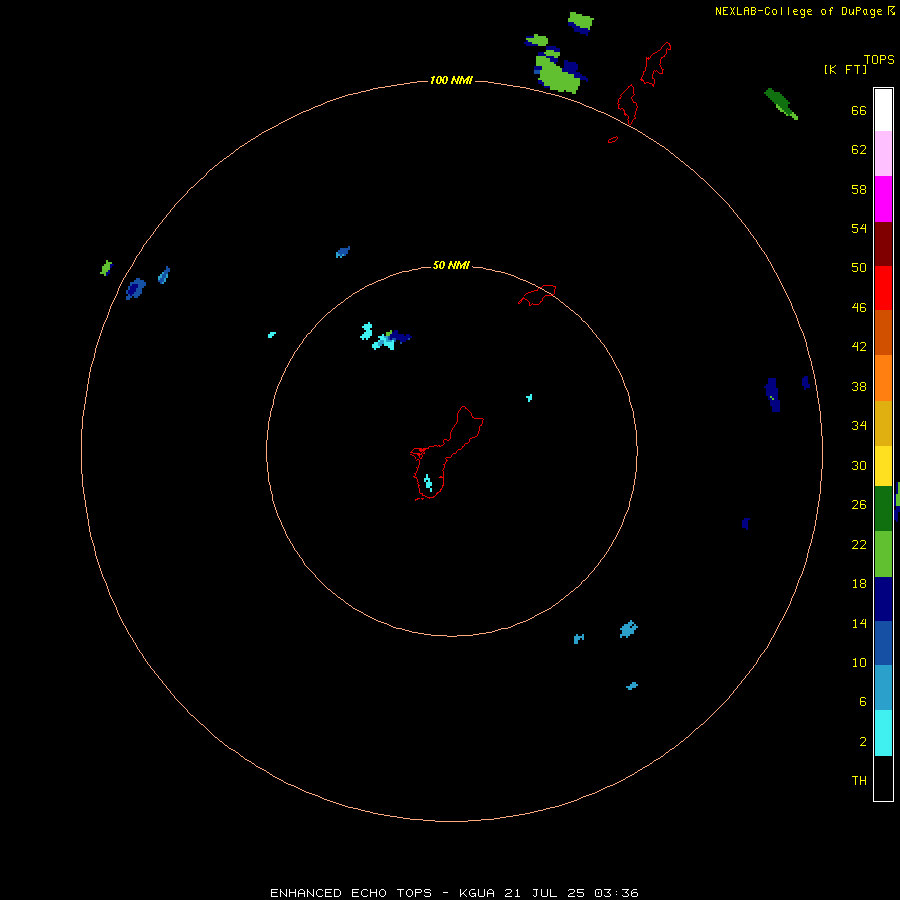Click the northernmost red island outline (Saipan)

pyautogui.click(x=655, y=64)
